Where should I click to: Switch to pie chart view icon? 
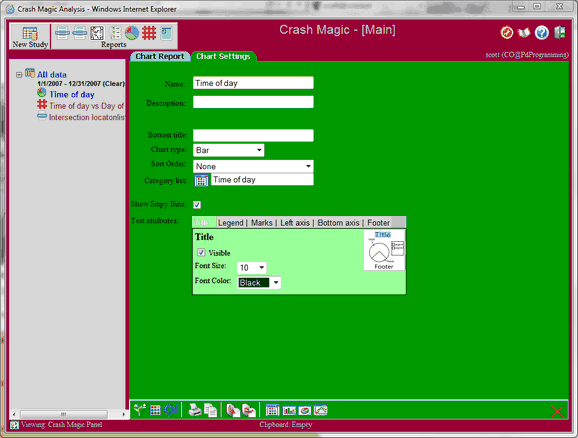click(x=305, y=410)
